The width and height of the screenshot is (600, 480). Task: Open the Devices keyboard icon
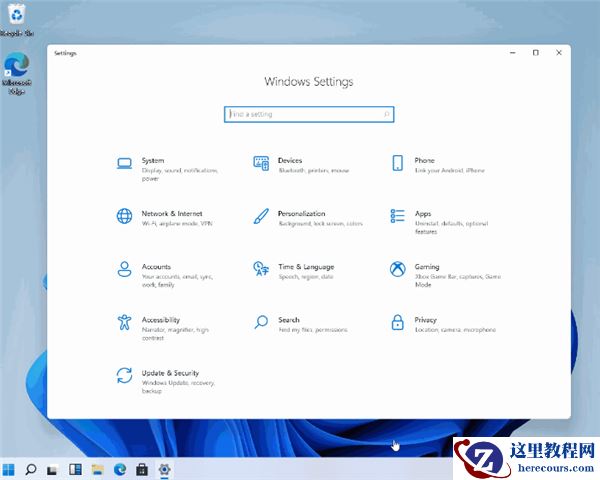[261, 163]
